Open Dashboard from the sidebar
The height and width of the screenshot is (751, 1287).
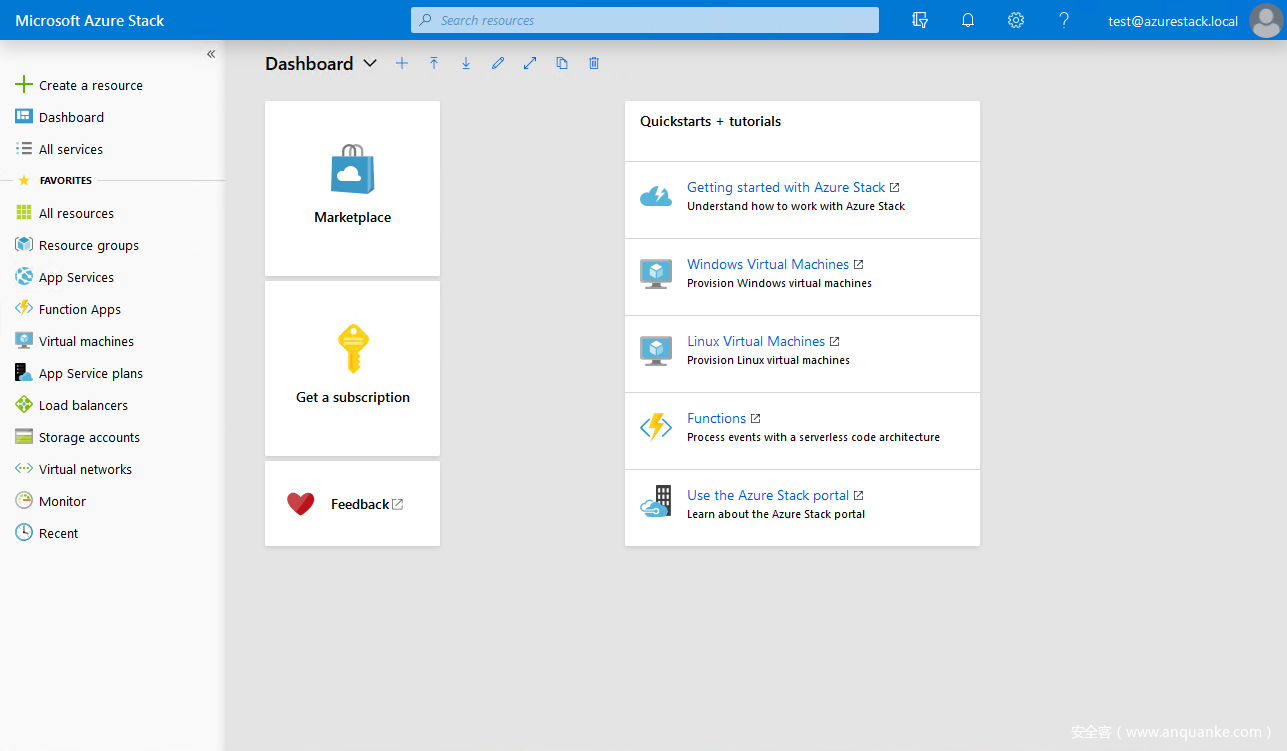point(71,117)
